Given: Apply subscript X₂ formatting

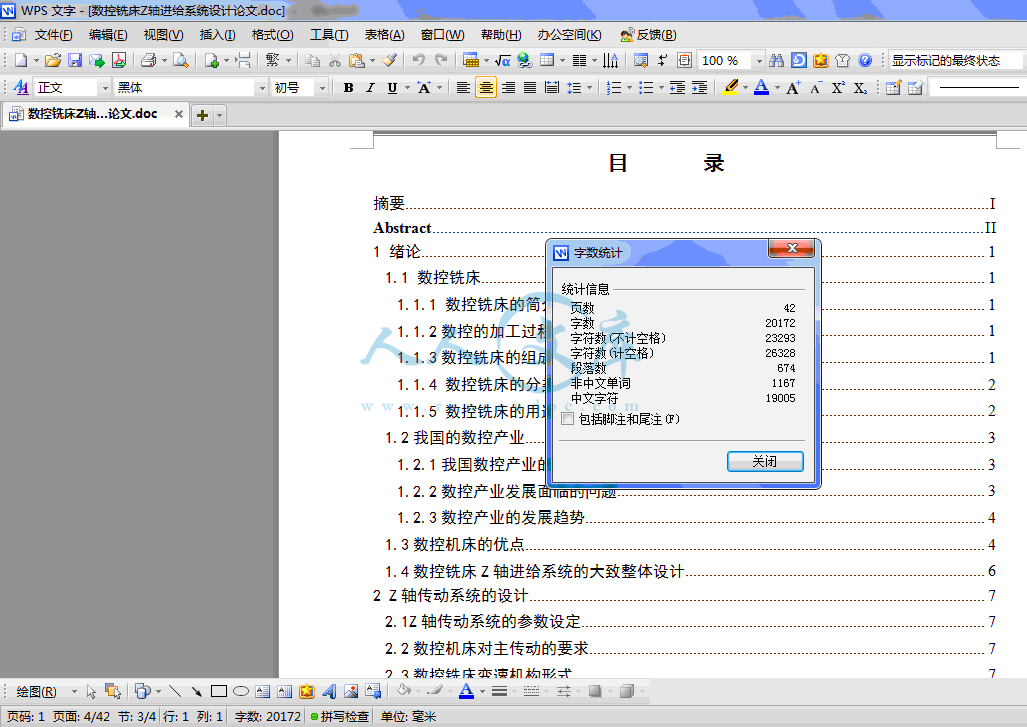Looking at the screenshot, I should (x=860, y=88).
